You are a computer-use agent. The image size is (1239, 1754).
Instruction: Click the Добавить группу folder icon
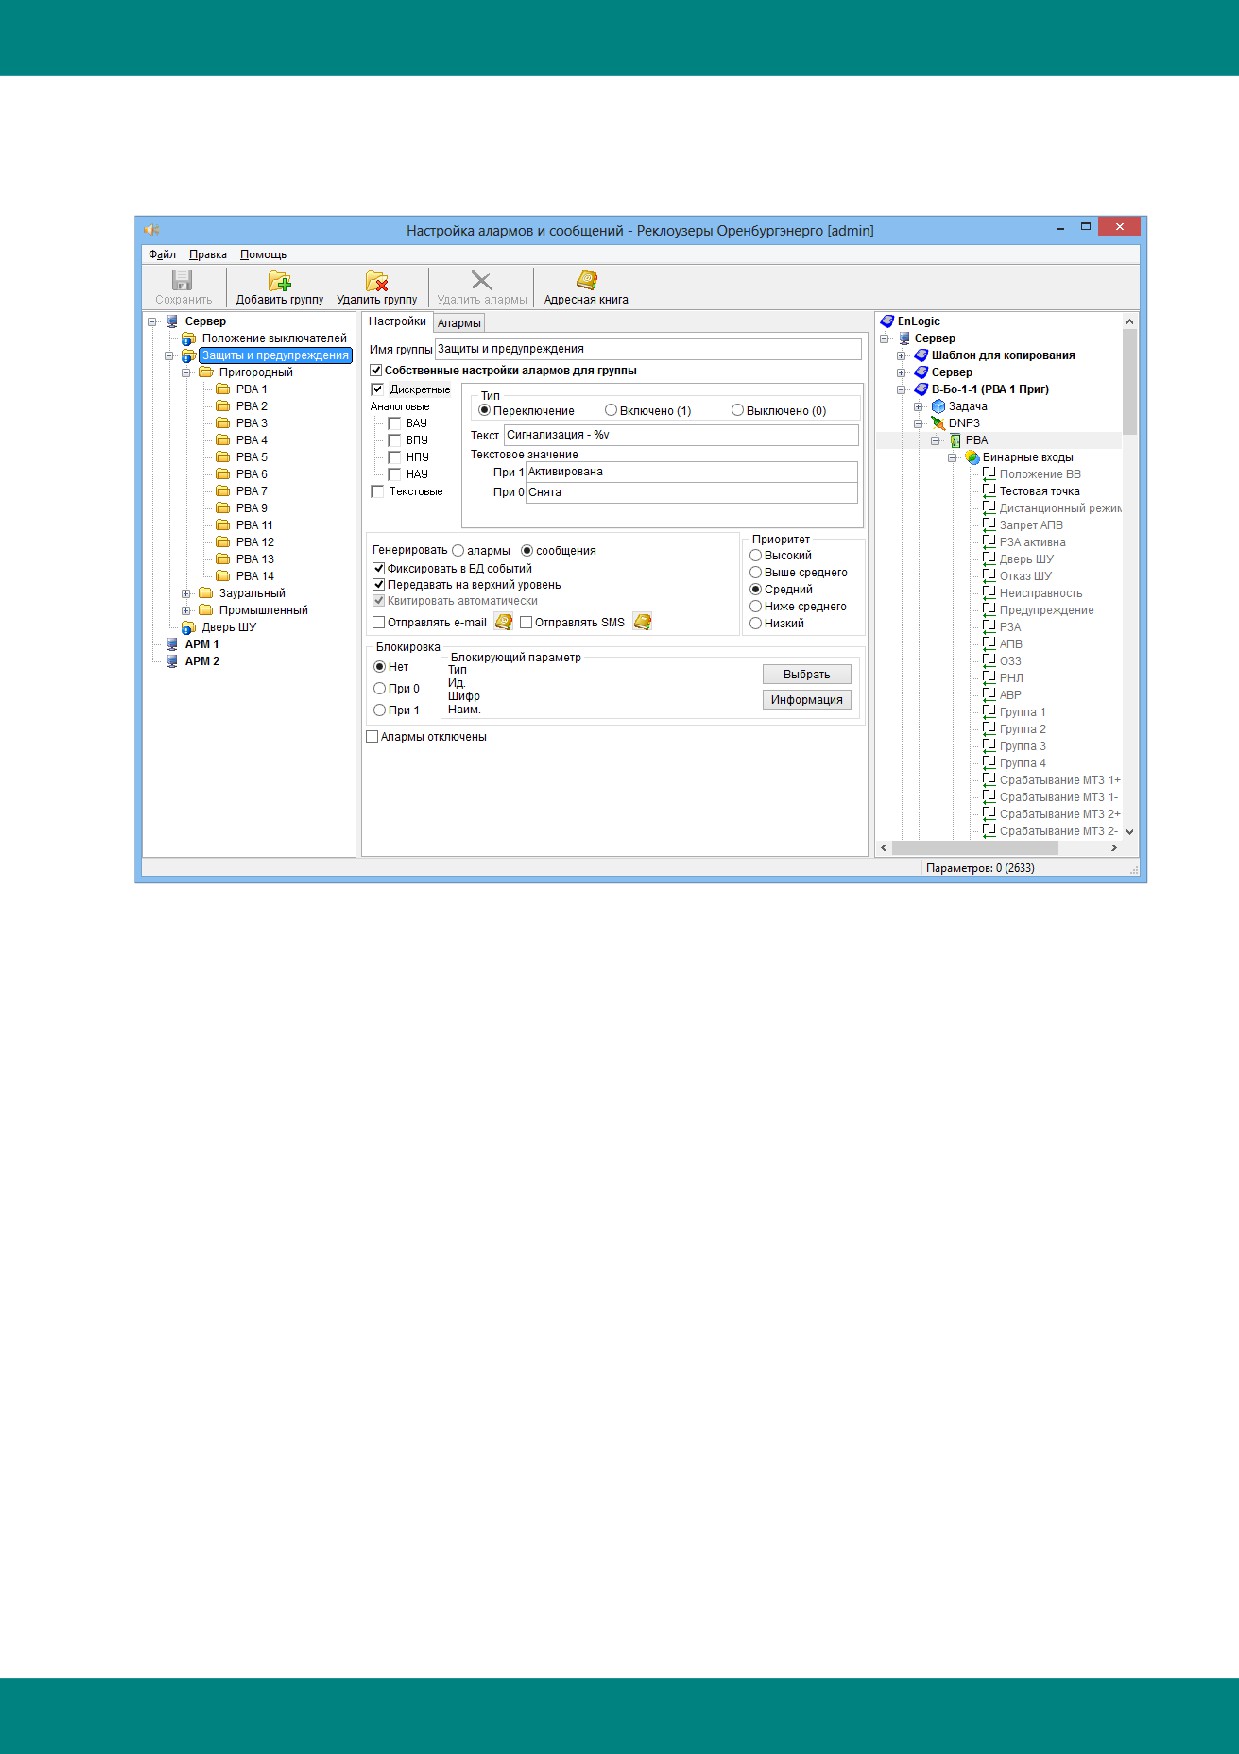point(280,281)
